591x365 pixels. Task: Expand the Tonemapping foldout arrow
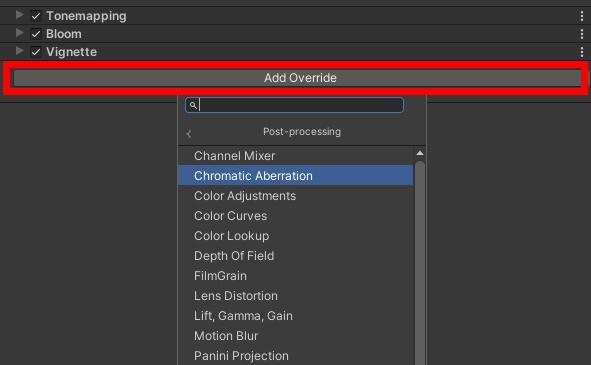point(20,15)
